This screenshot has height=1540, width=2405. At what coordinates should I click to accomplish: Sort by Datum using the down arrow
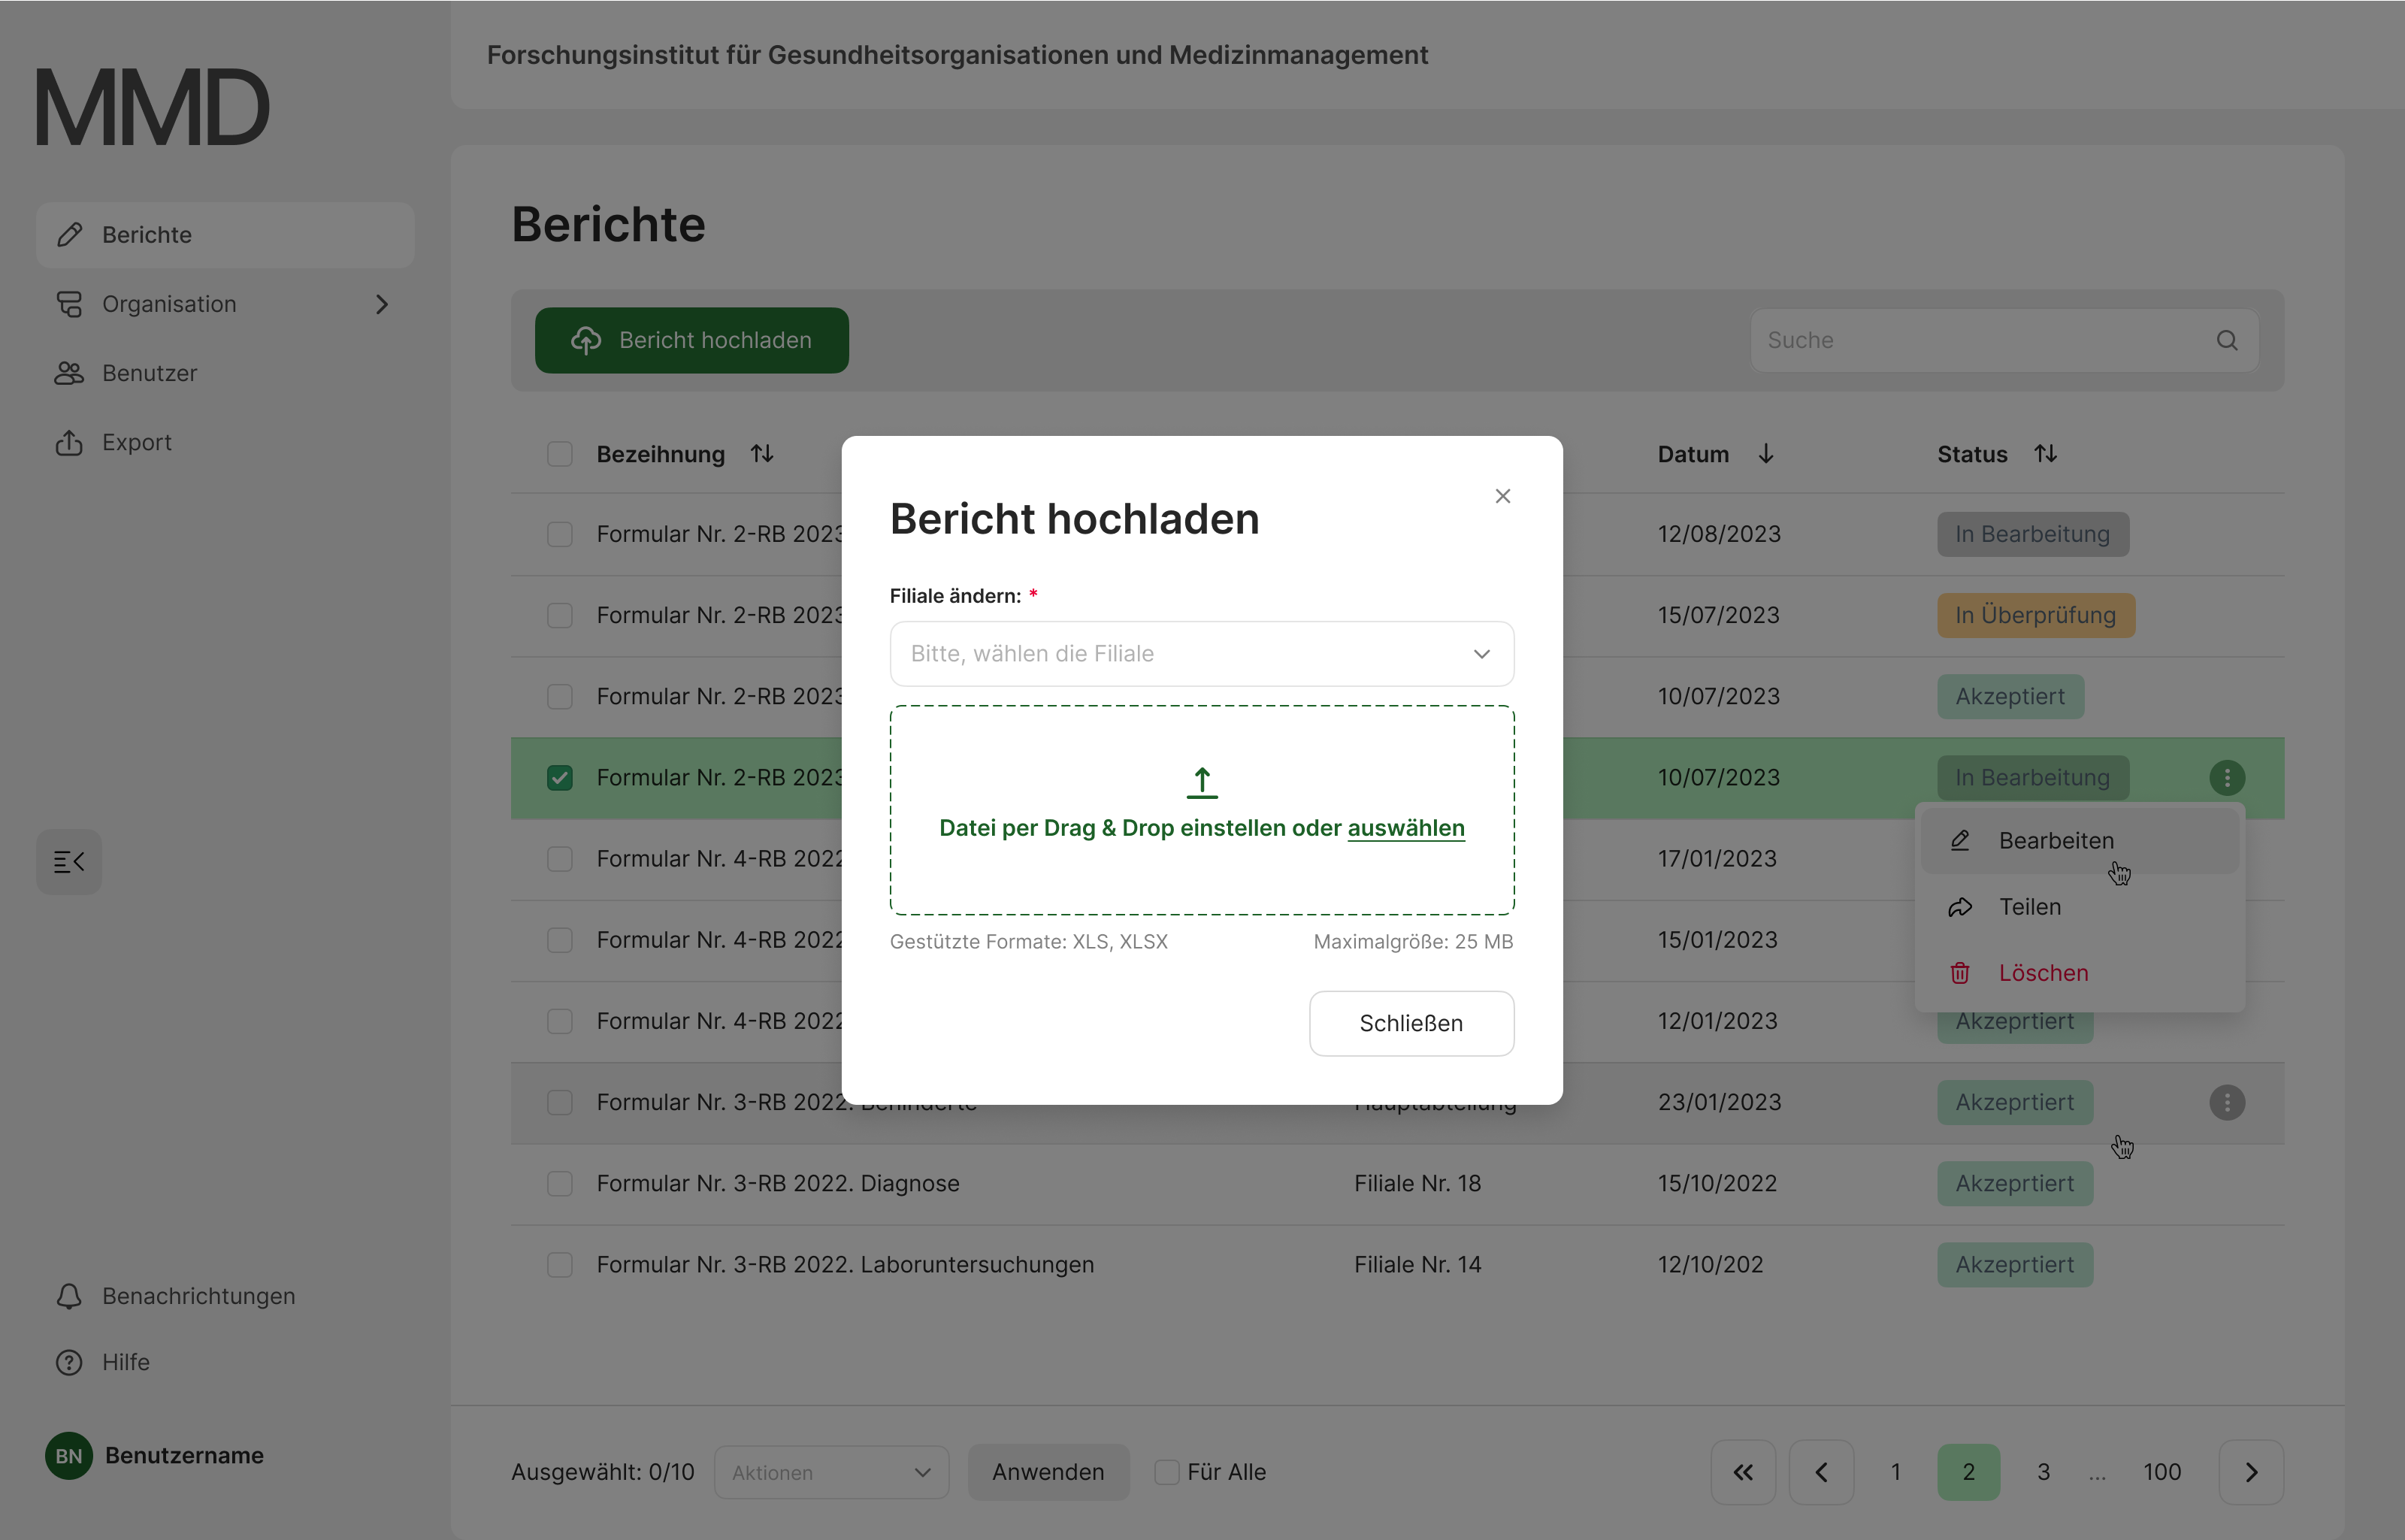click(1766, 454)
